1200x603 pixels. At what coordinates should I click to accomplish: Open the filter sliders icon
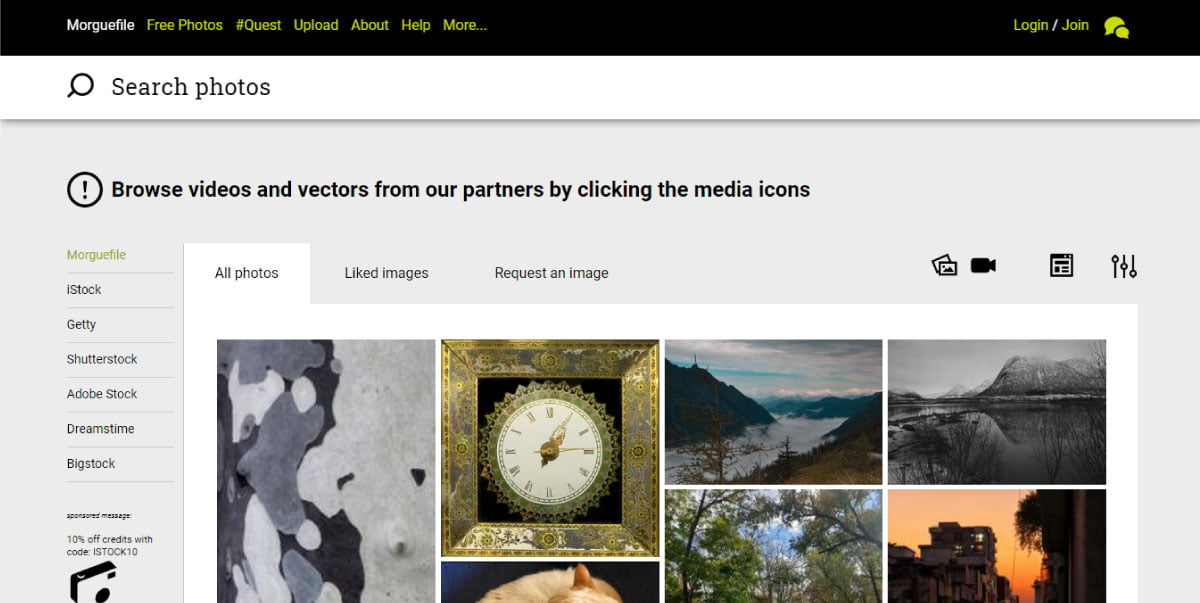pos(1124,265)
